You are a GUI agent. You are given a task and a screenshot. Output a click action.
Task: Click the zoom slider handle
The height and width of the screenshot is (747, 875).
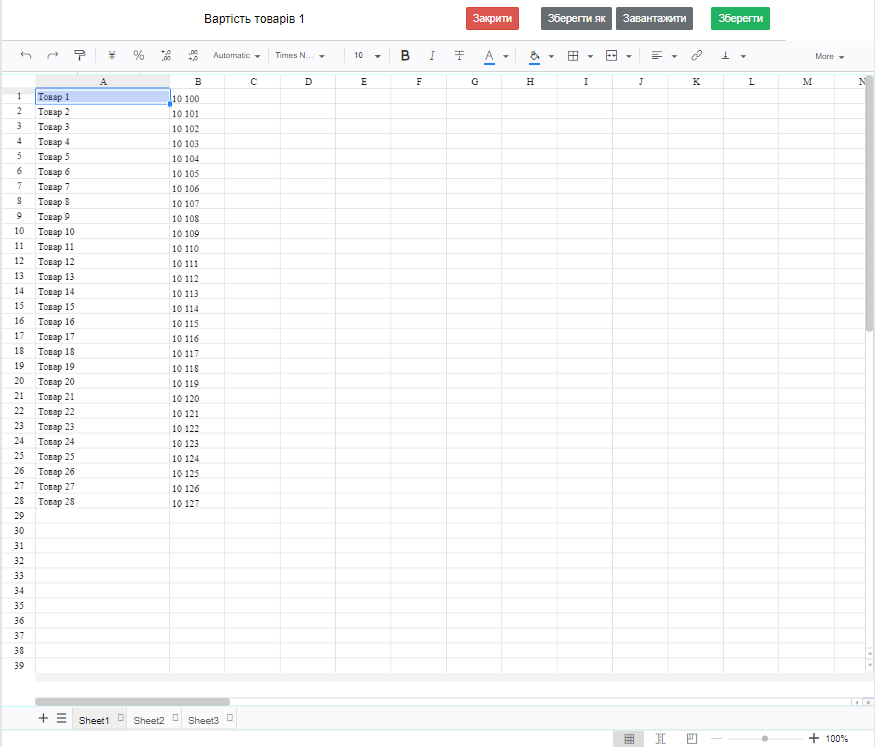pos(765,738)
